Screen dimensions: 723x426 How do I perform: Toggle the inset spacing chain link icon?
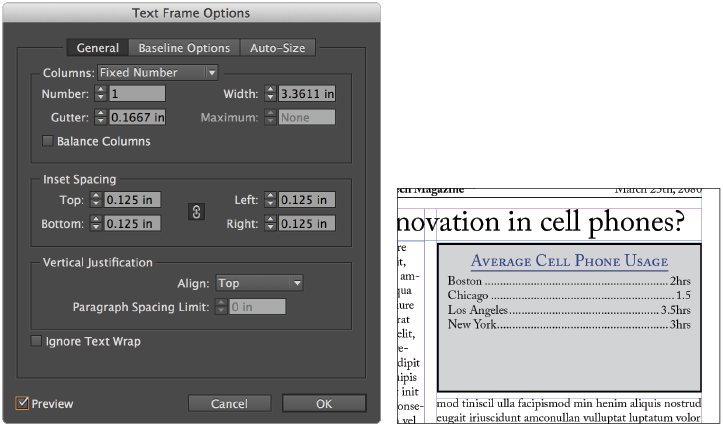pos(197,211)
